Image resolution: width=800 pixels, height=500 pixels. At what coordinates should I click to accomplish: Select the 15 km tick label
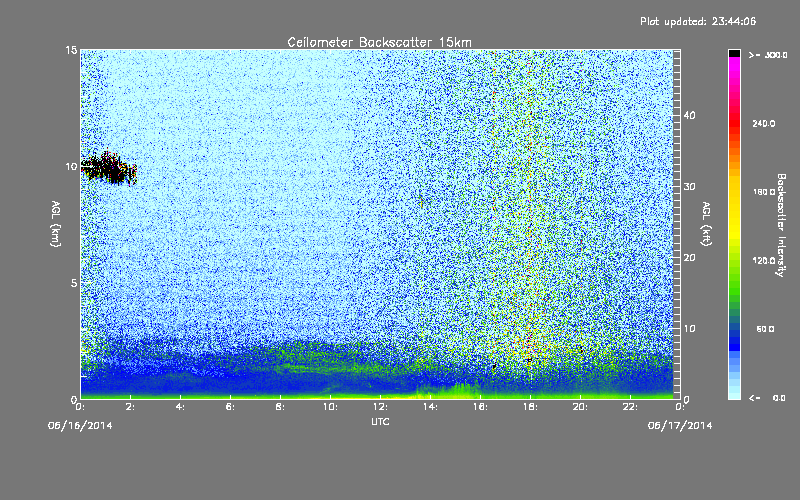pyautogui.click(x=71, y=50)
